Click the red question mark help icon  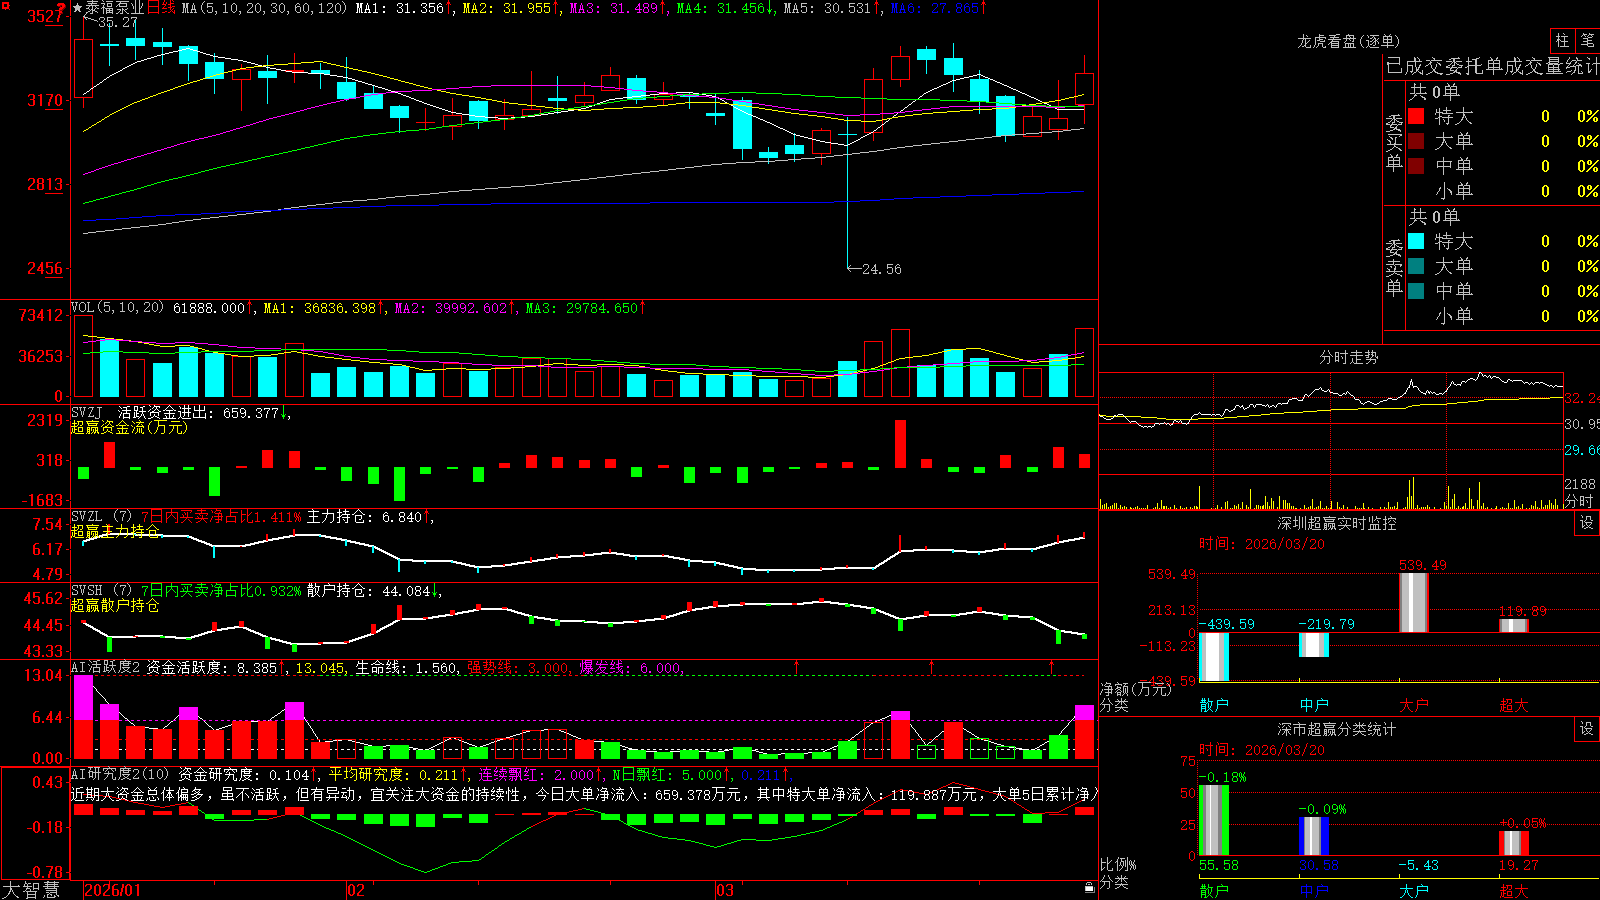coord(61,8)
